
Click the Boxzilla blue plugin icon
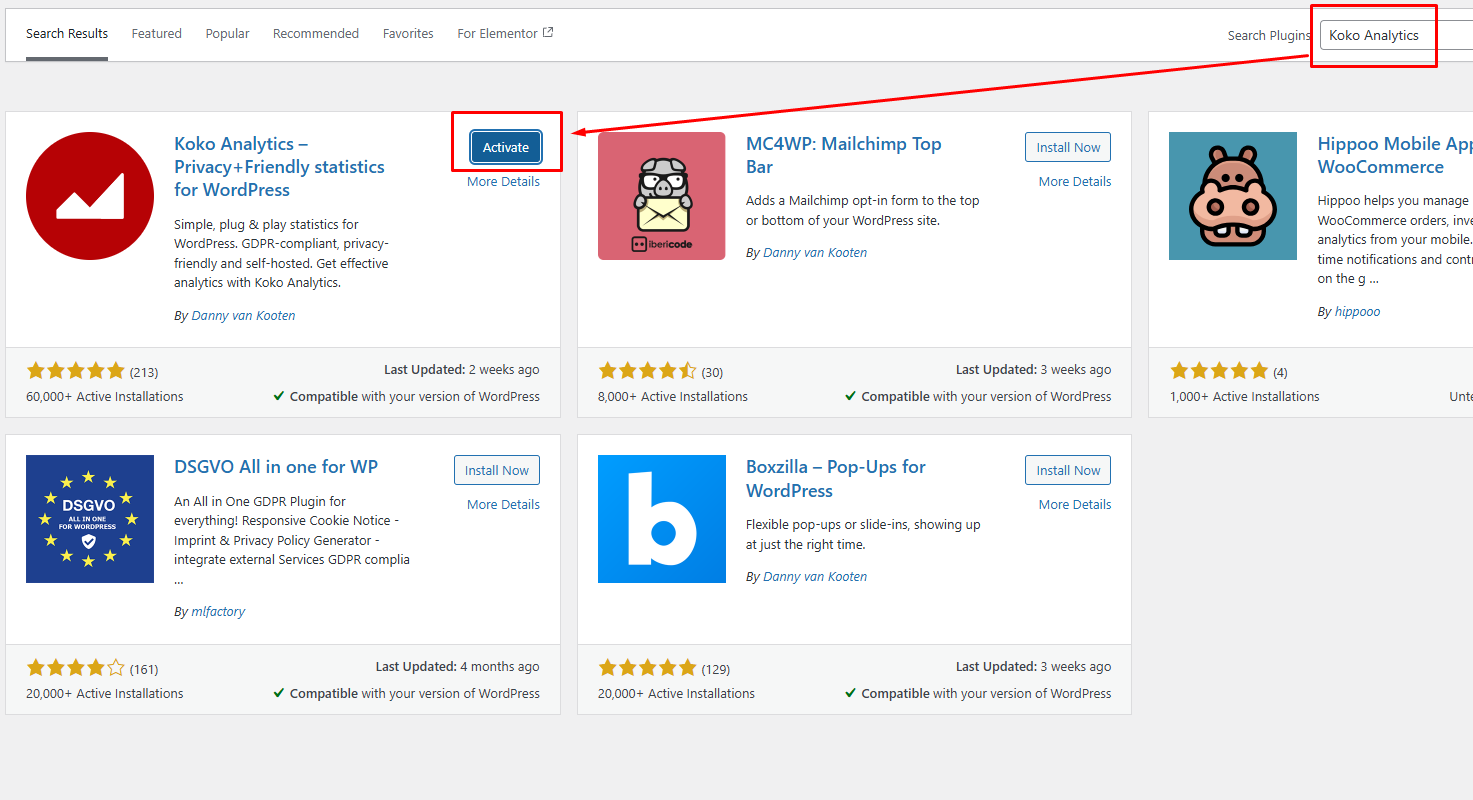[x=661, y=519]
